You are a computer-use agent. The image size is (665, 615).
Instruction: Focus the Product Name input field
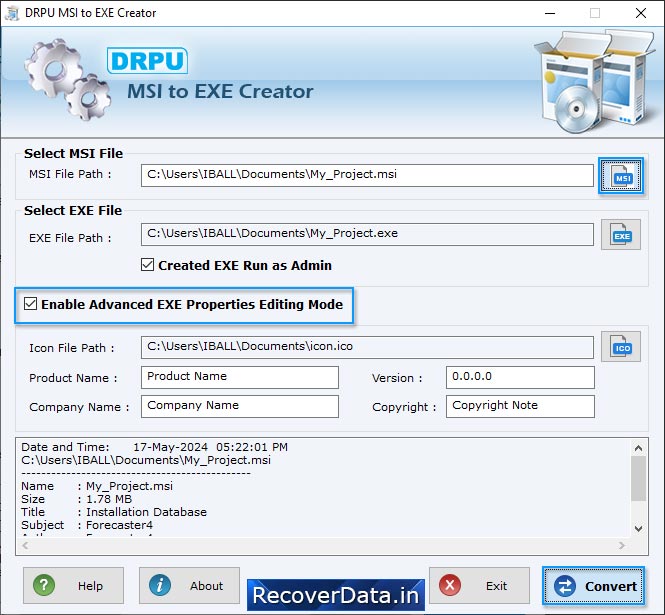coord(240,377)
